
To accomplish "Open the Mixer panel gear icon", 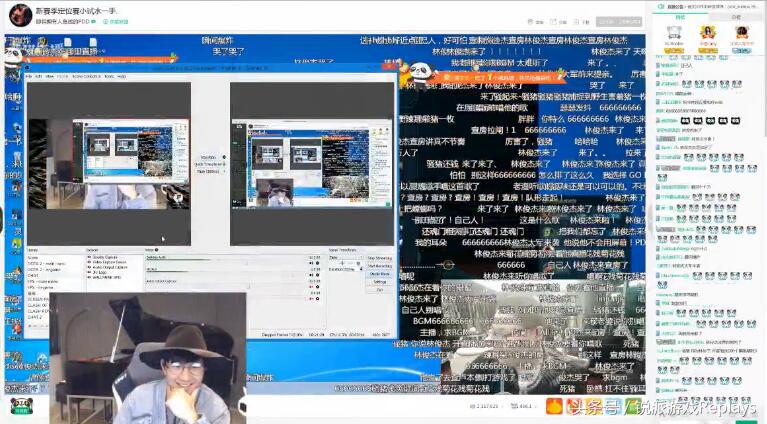I will click(156, 250).
